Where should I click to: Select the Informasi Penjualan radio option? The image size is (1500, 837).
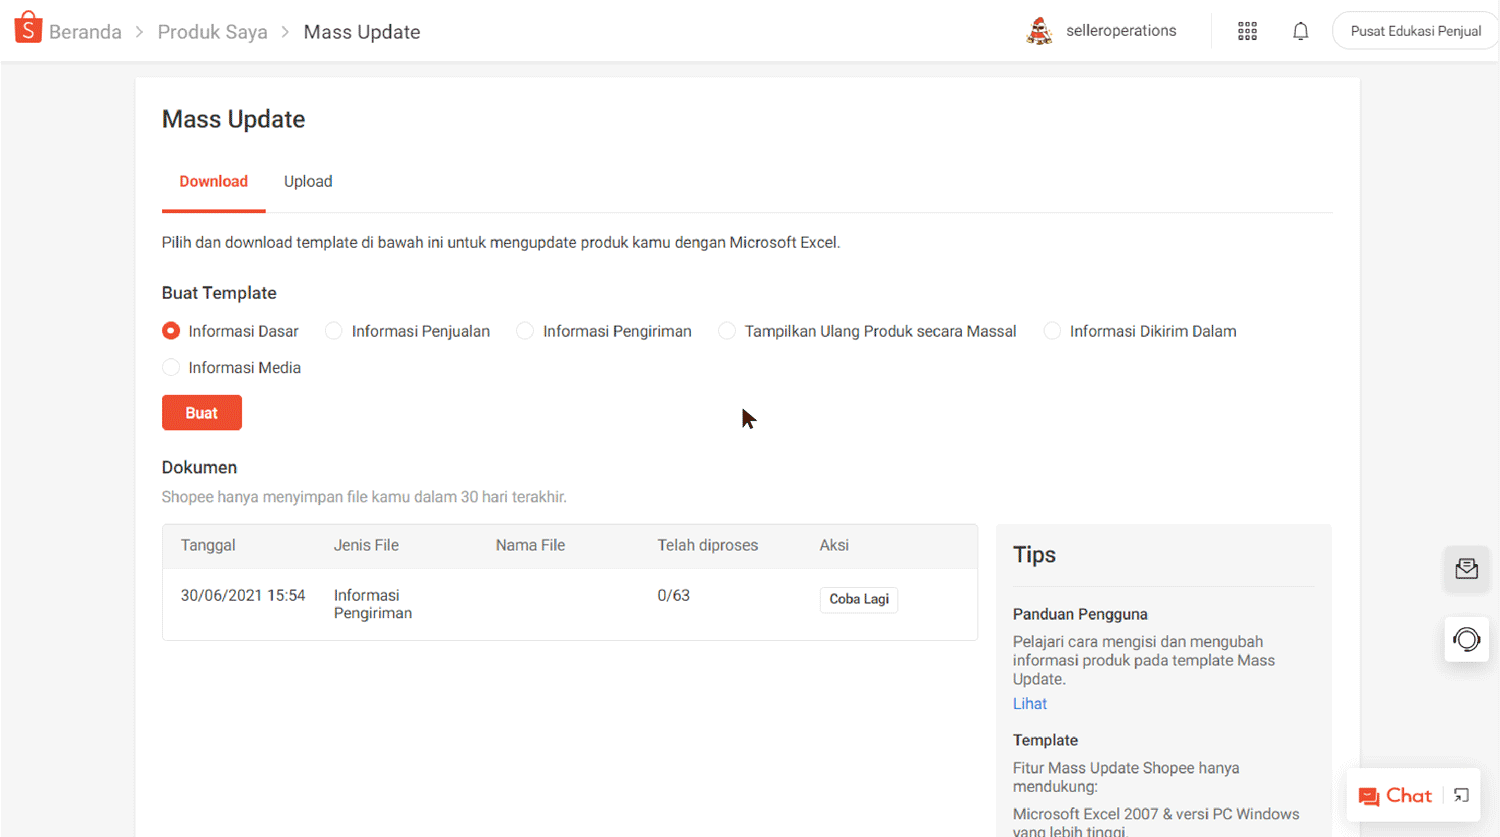pos(334,331)
